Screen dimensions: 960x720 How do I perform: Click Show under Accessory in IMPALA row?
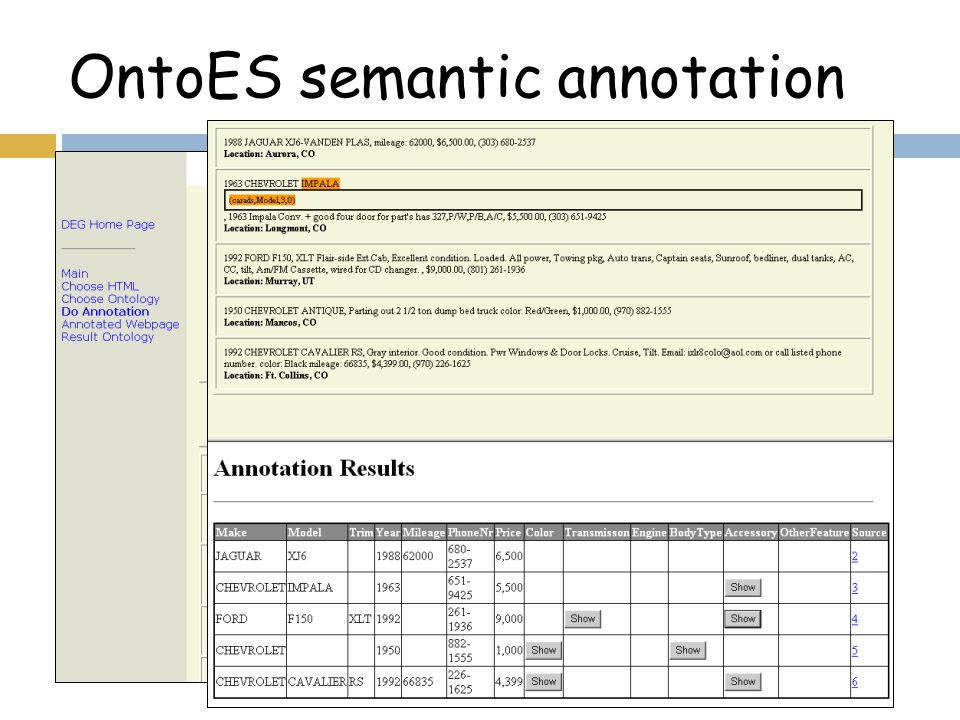(x=743, y=588)
